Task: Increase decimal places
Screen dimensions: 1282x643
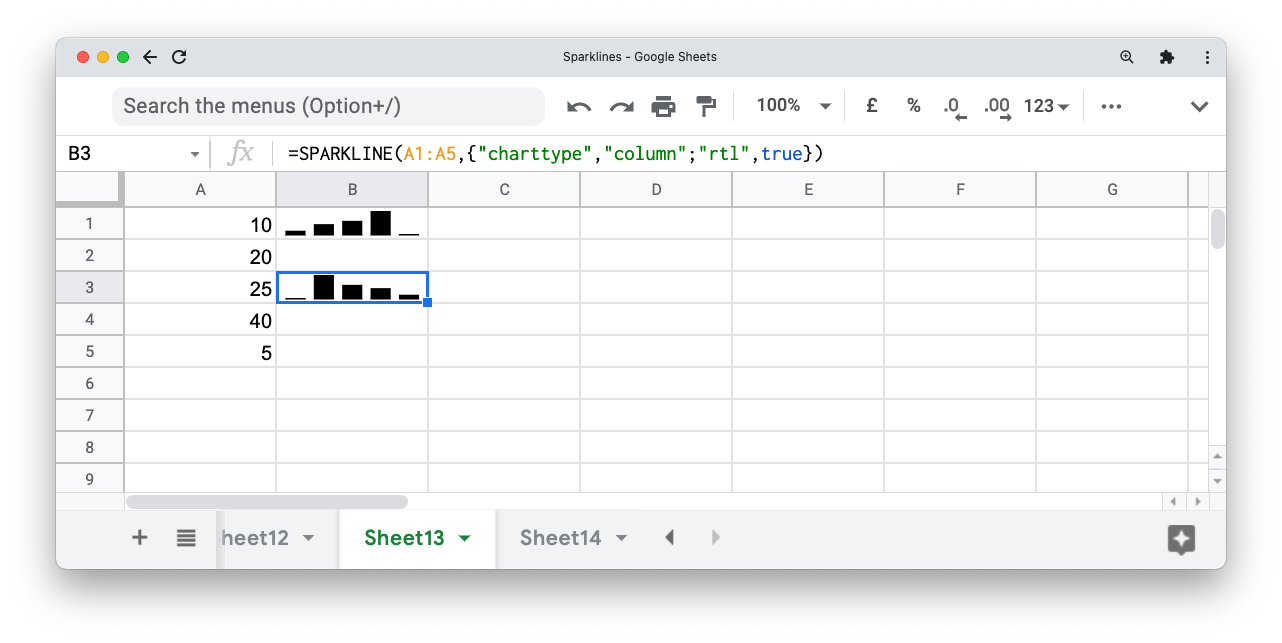Action: pos(995,105)
